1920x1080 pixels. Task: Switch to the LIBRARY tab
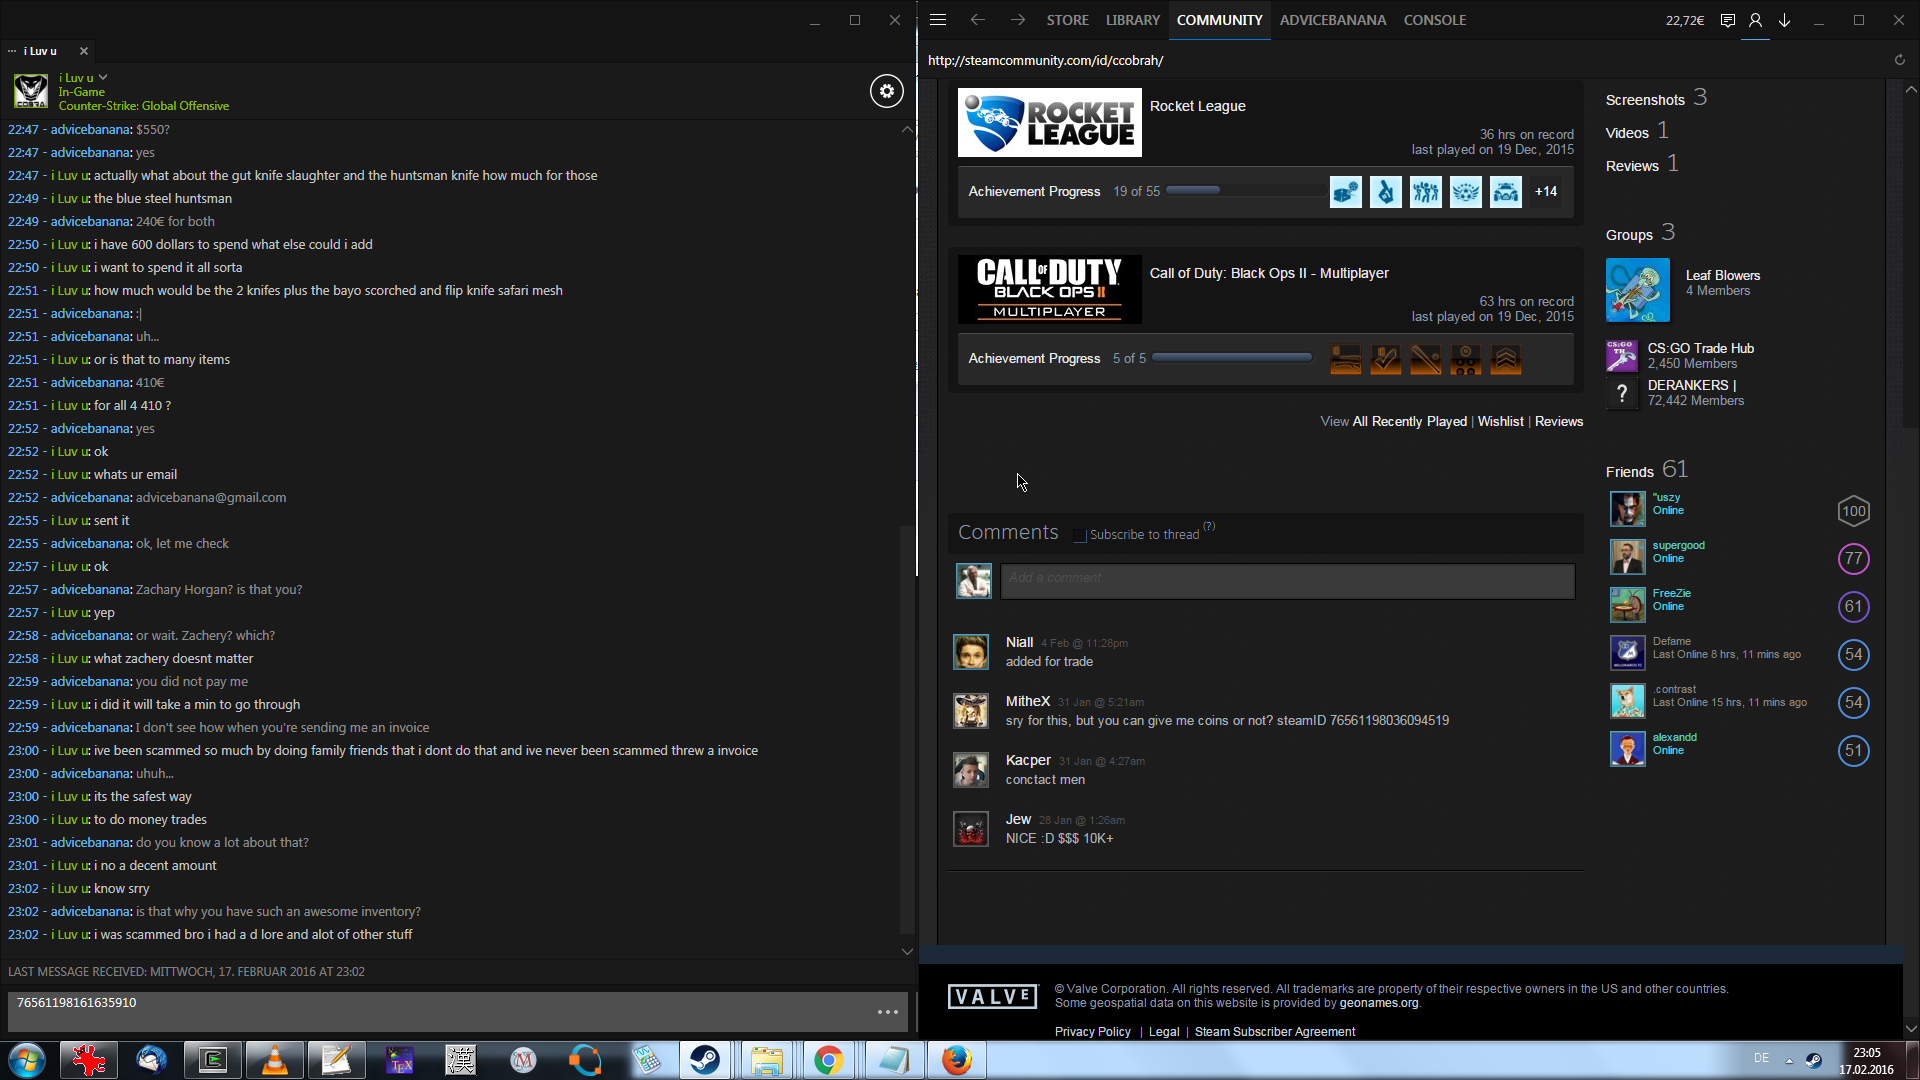tap(1132, 20)
